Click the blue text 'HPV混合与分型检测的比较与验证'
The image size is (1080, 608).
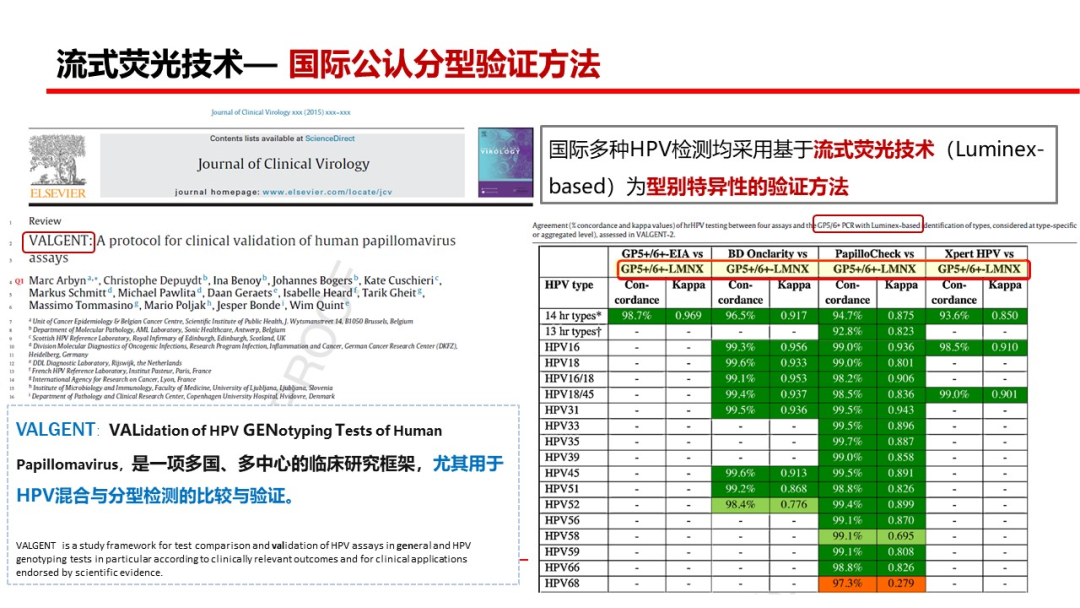pyautogui.click(x=149, y=495)
